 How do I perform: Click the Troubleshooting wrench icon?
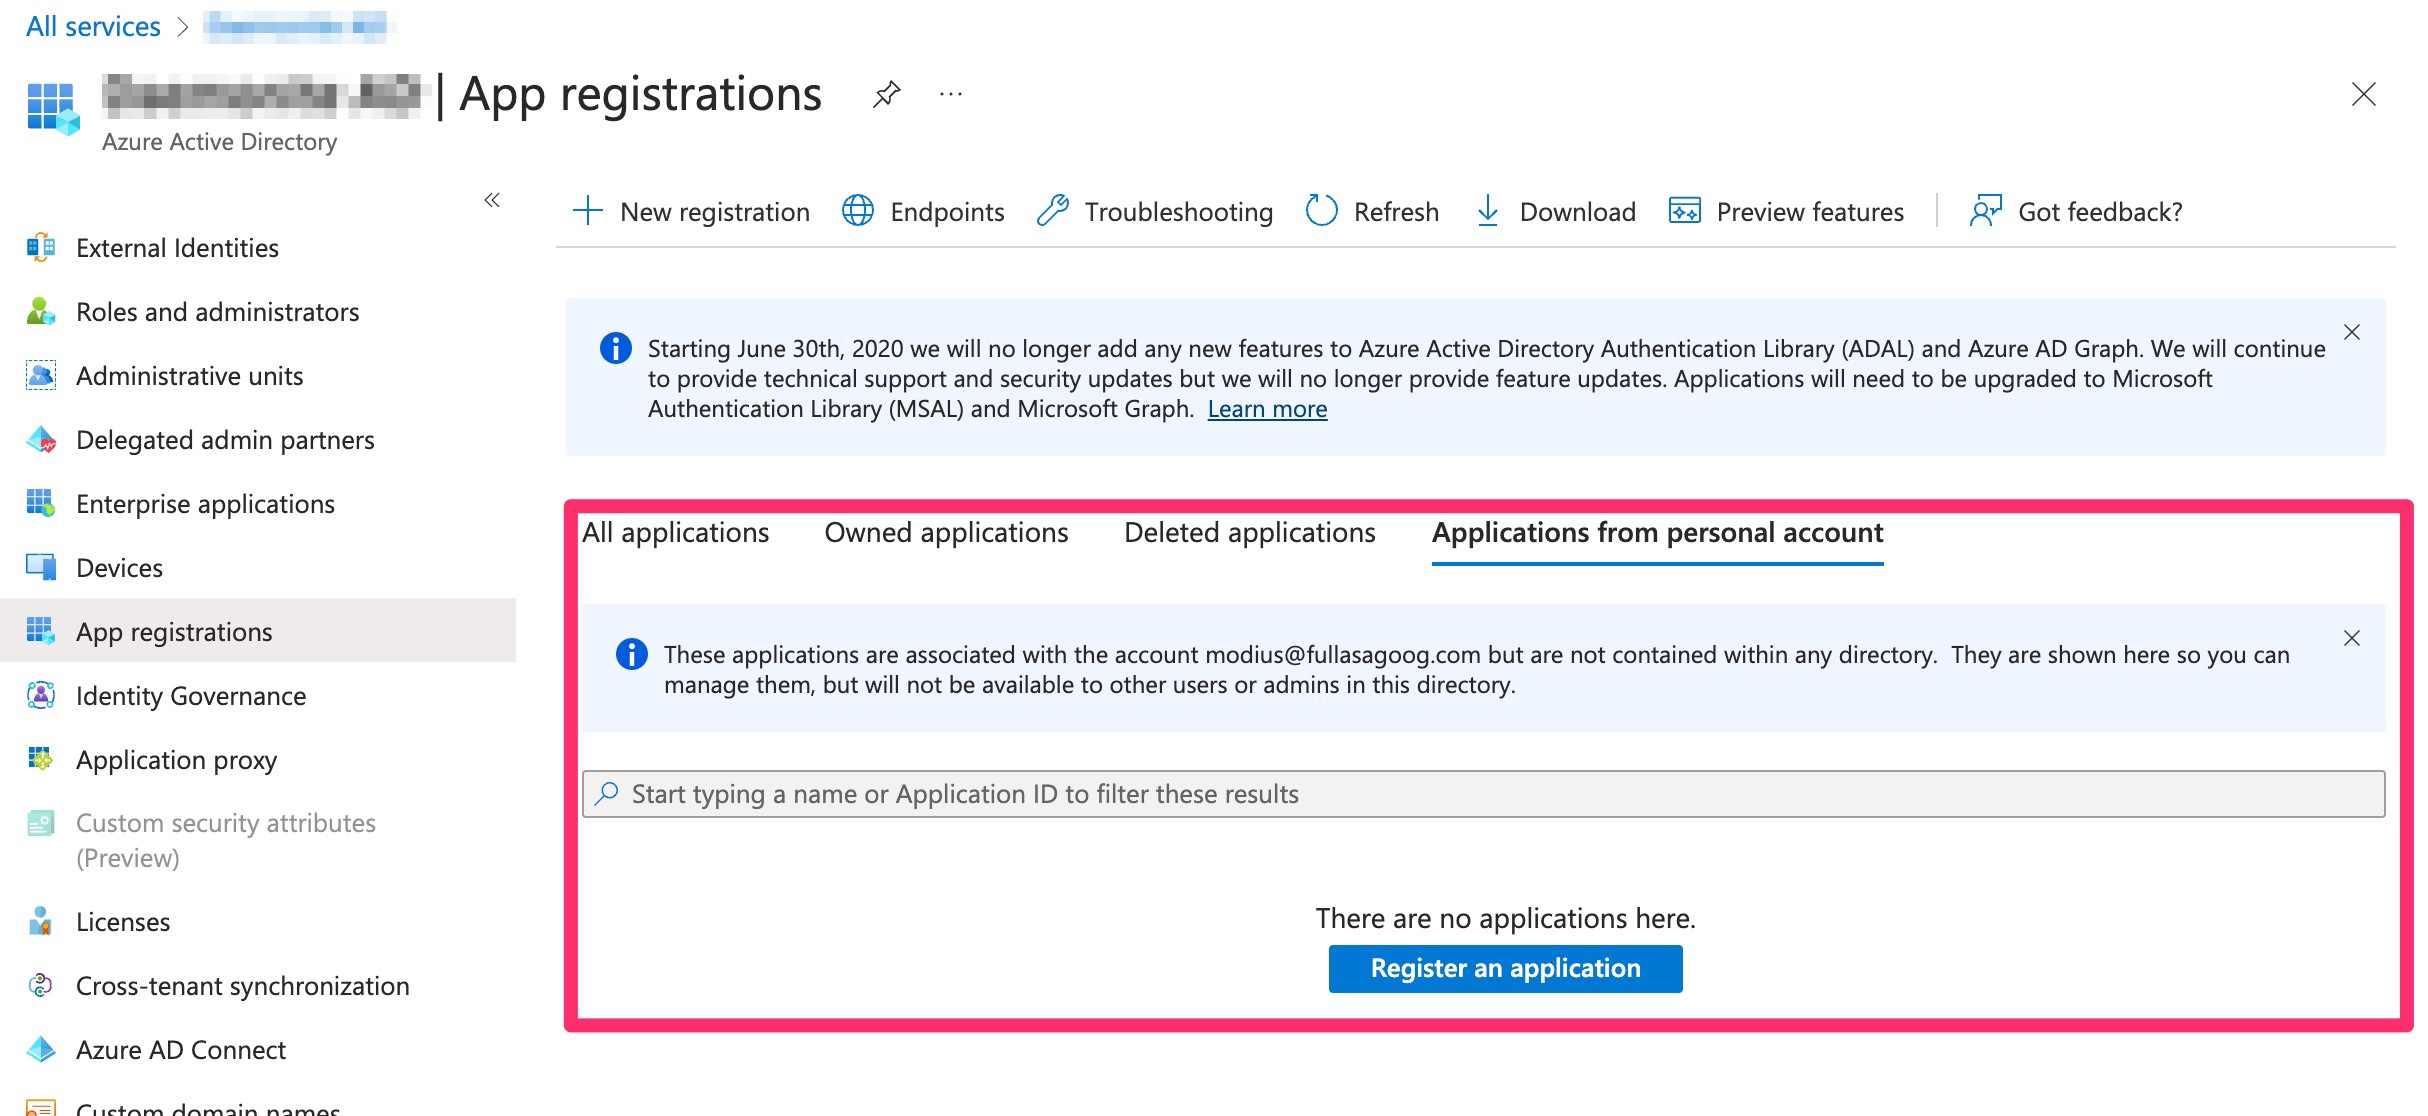(x=1052, y=211)
